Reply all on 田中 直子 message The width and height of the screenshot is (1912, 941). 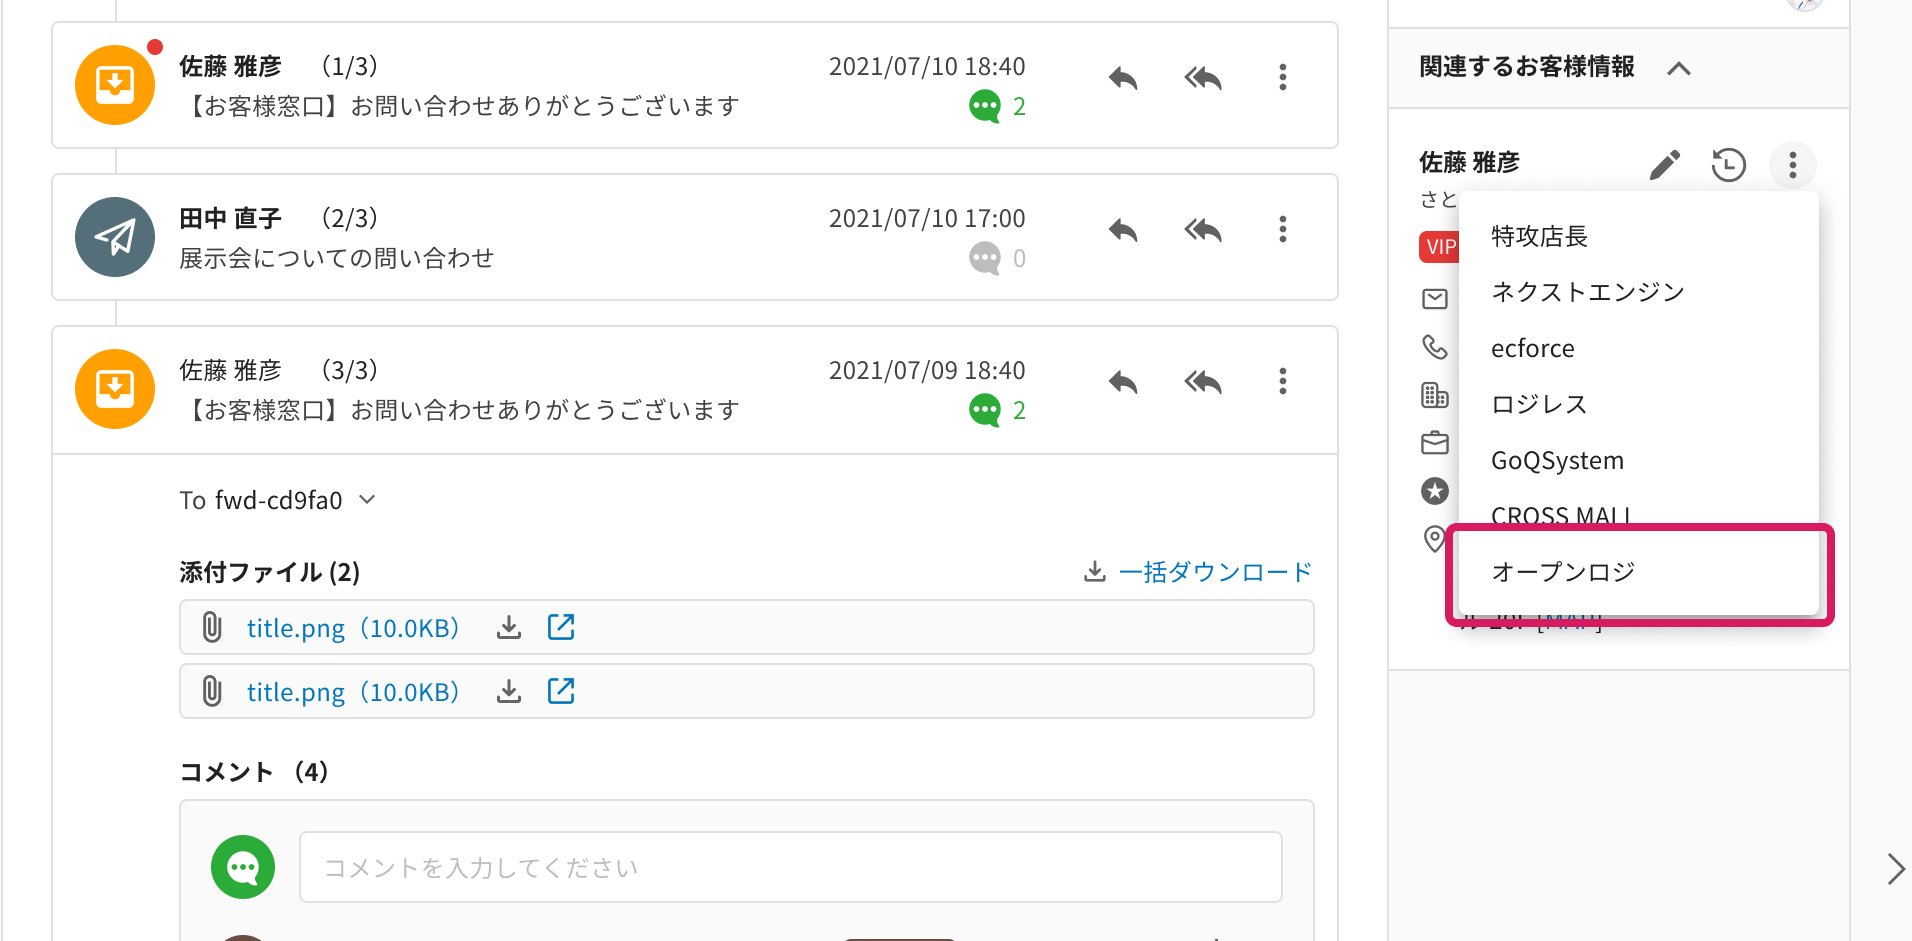[x=1203, y=230]
